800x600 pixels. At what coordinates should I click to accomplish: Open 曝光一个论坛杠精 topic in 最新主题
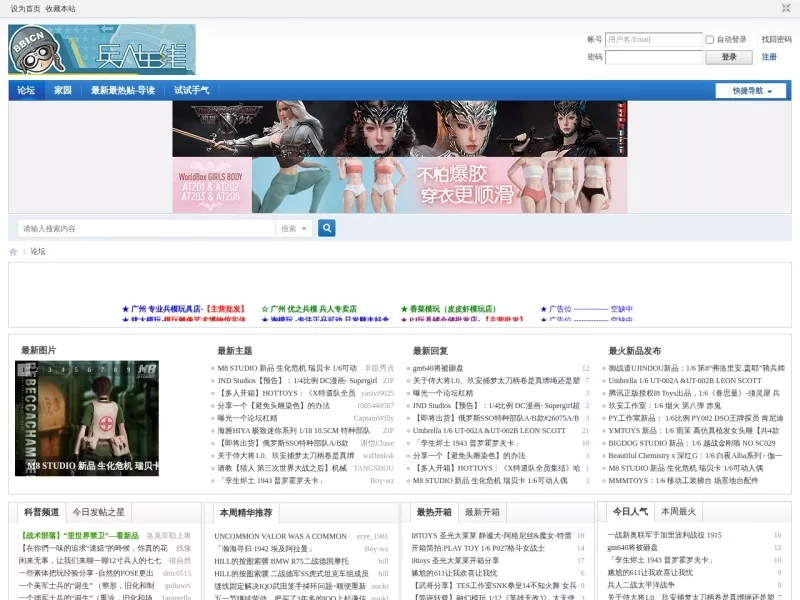tap(247, 418)
